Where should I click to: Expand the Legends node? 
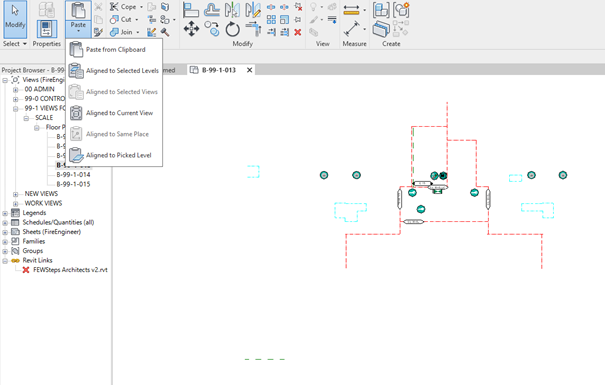(5, 213)
